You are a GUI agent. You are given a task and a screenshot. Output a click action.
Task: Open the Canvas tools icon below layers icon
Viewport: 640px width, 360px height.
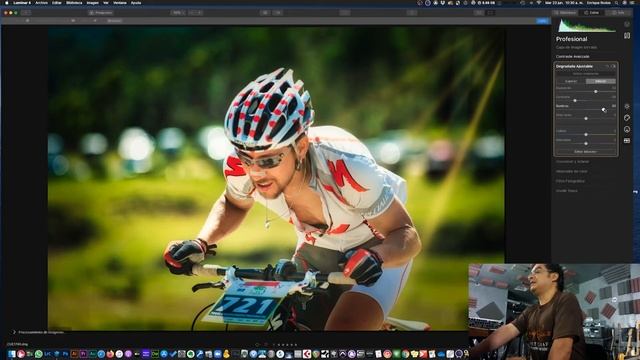click(x=627, y=36)
